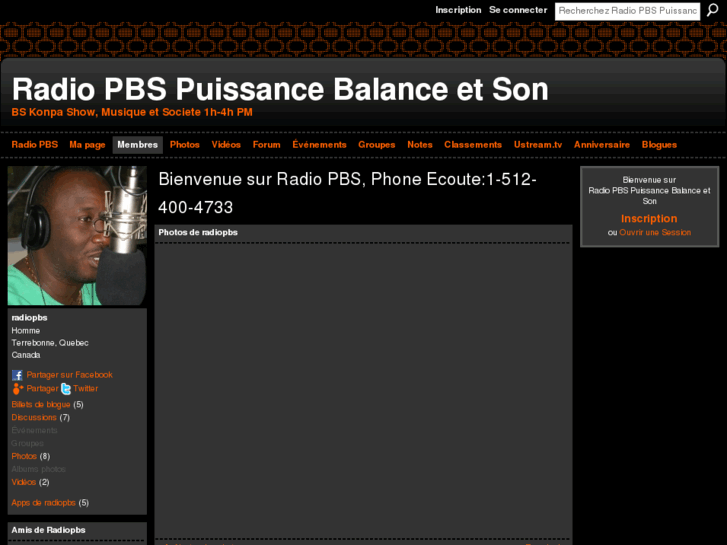Click the orange Partager person icon
727x545 pixels.
pyautogui.click(x=18, y=389)
